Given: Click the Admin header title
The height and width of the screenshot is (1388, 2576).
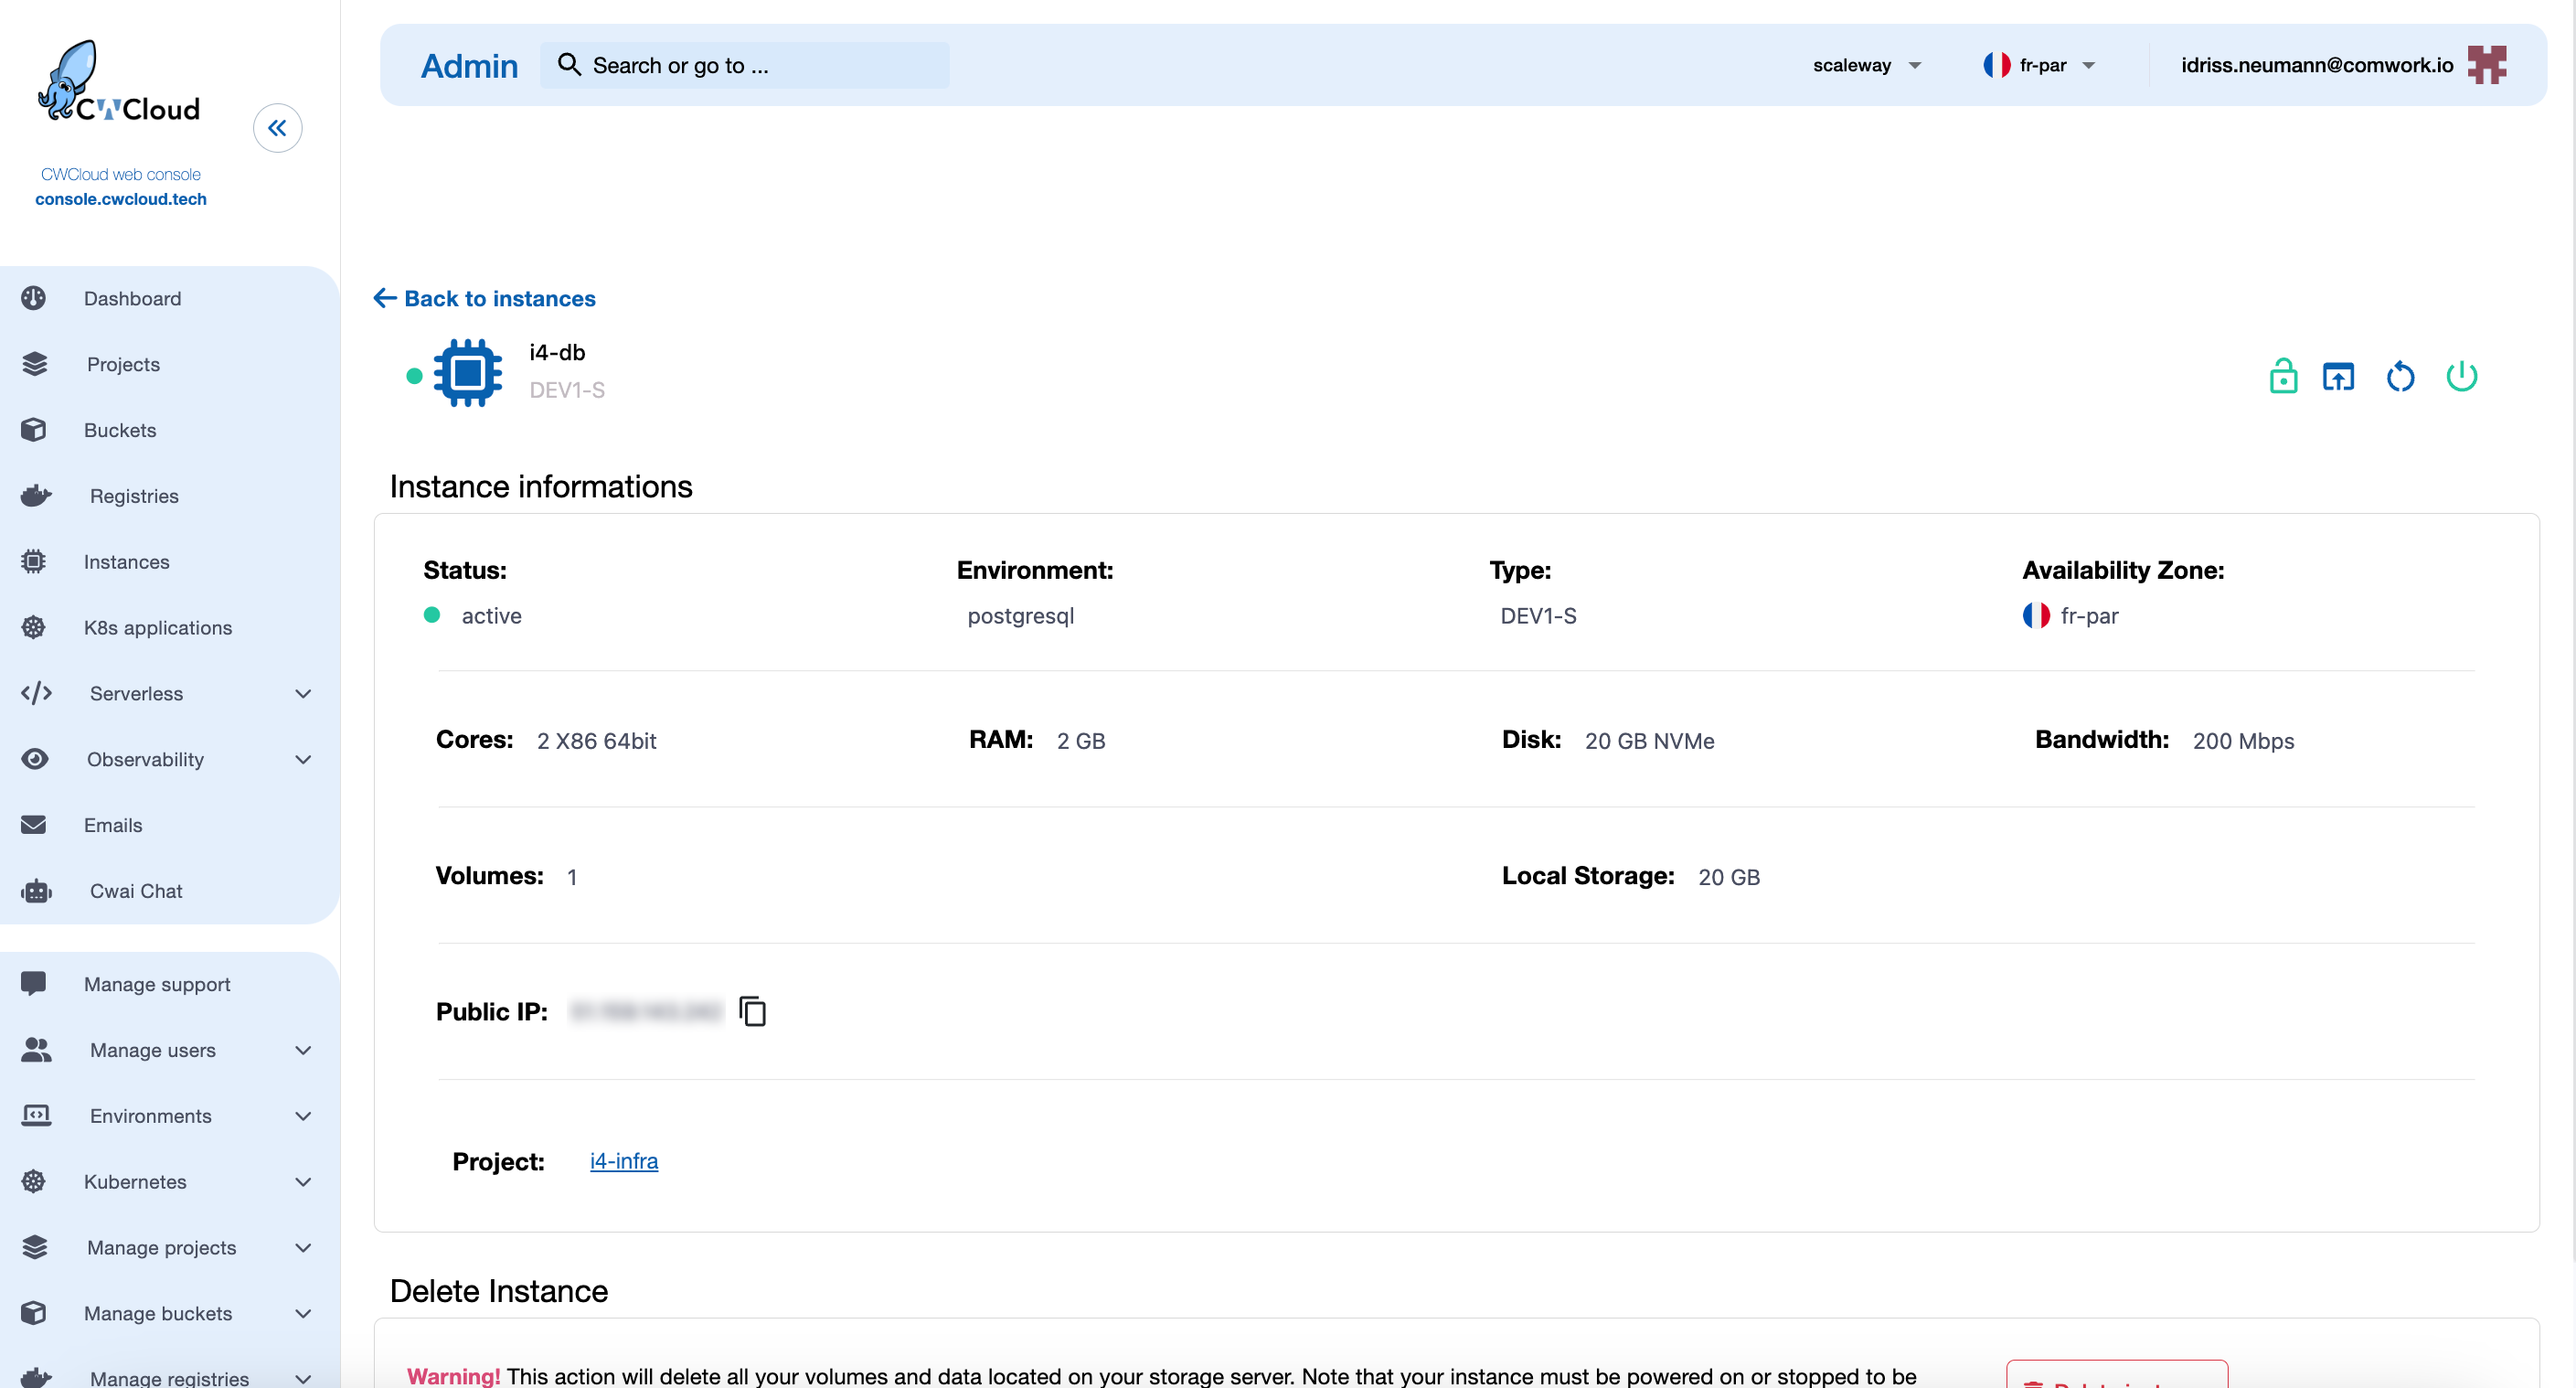Looking at the screenshot, I should coord(469,66).
